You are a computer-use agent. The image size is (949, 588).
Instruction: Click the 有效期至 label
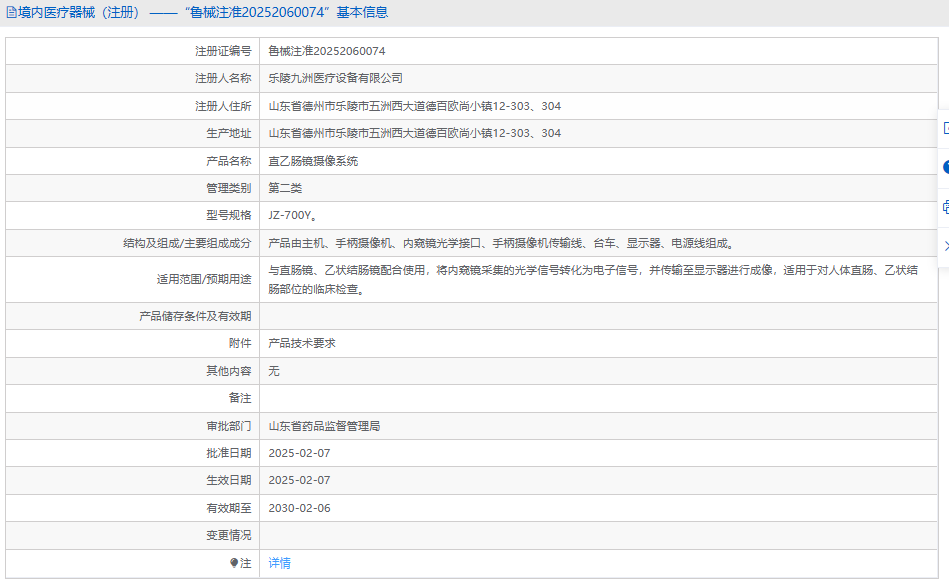point(228,508)
